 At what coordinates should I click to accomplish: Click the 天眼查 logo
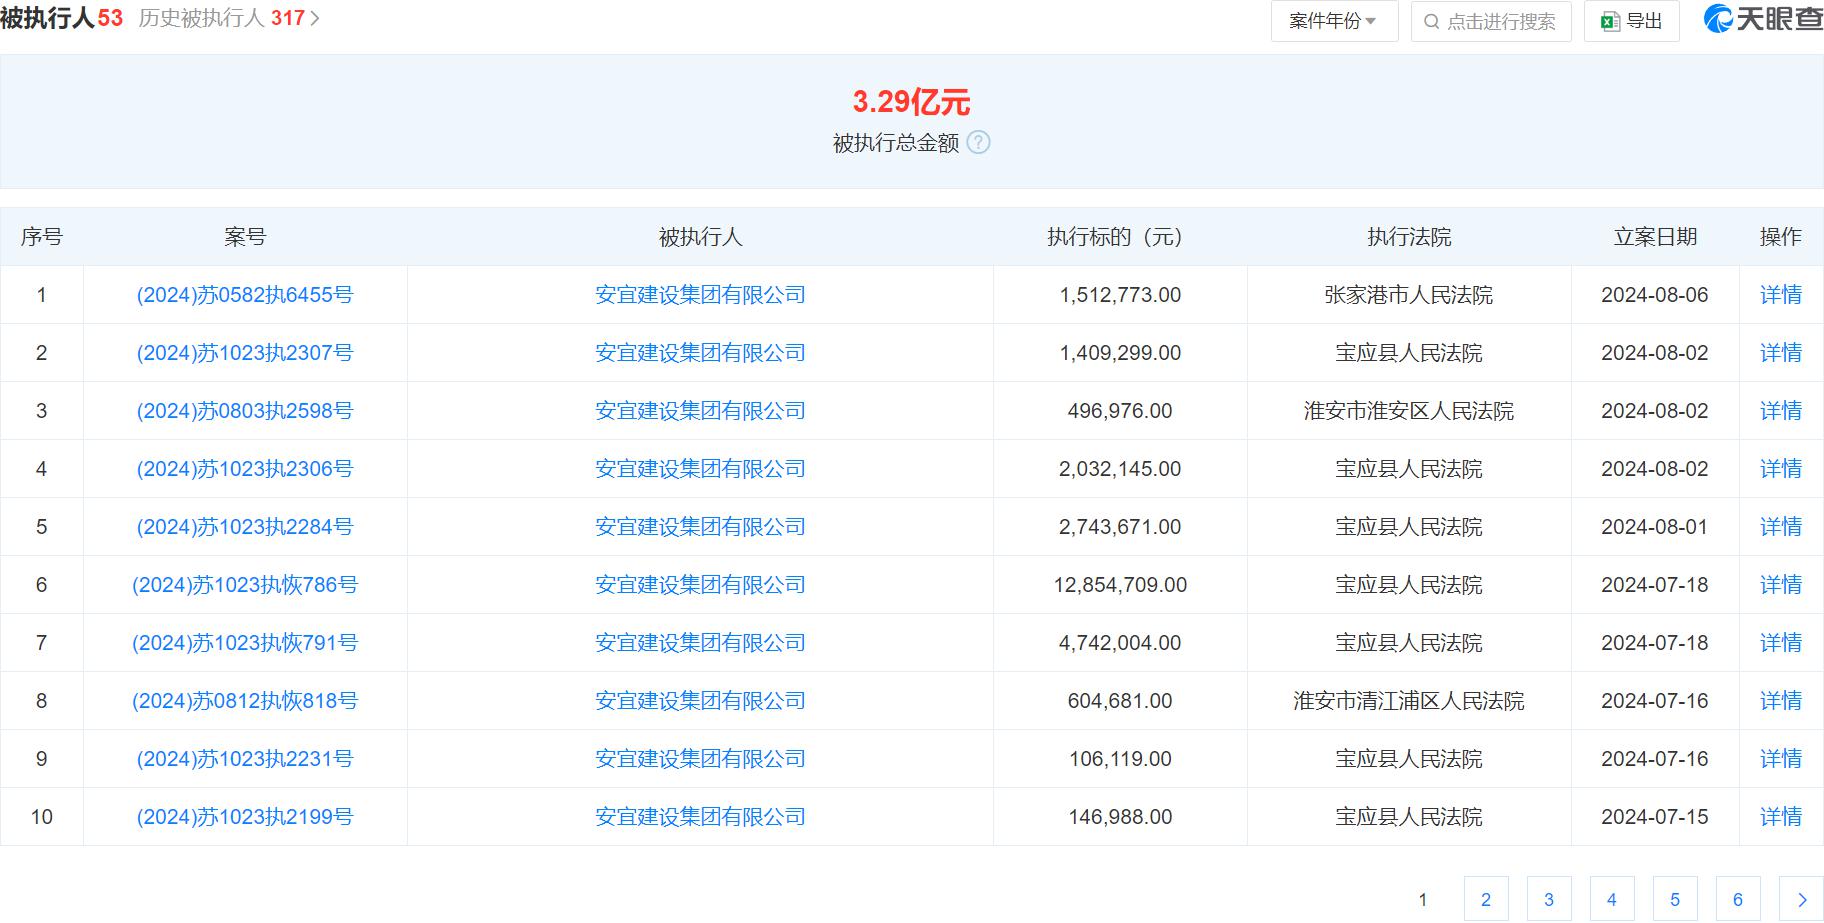click(x=1764, y=19)
